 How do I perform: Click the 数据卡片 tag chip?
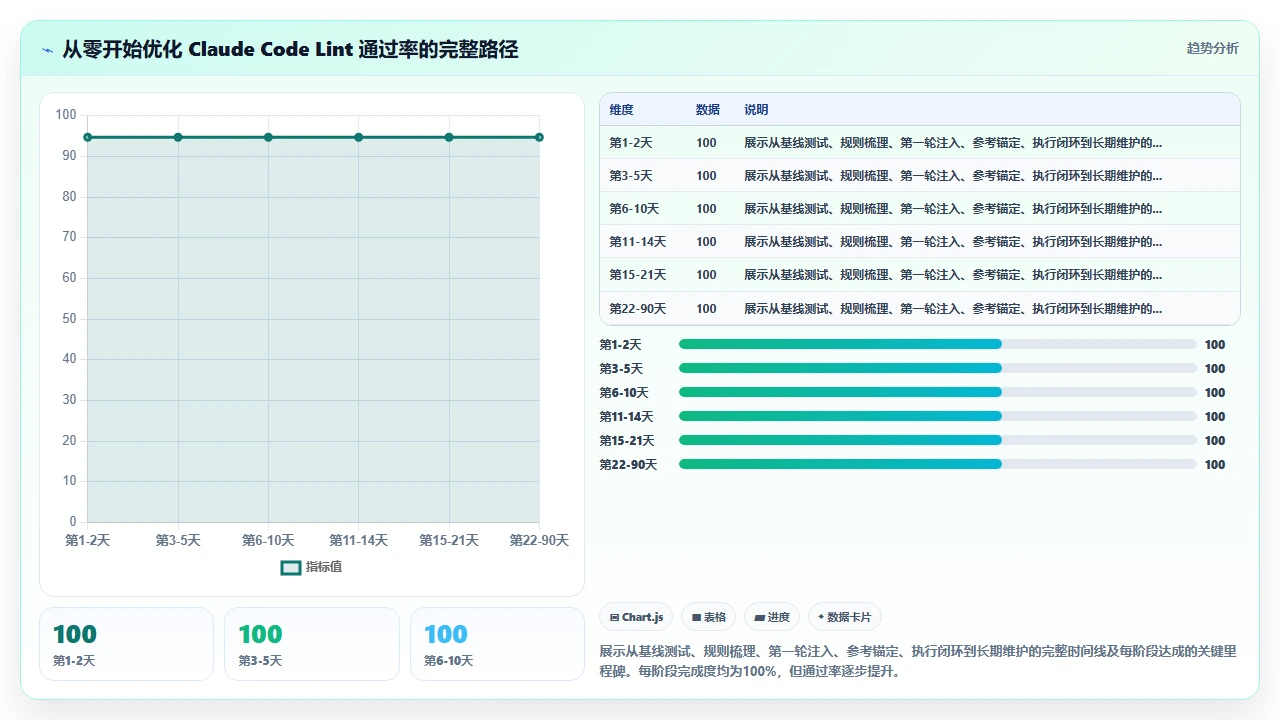click(844, 617)
